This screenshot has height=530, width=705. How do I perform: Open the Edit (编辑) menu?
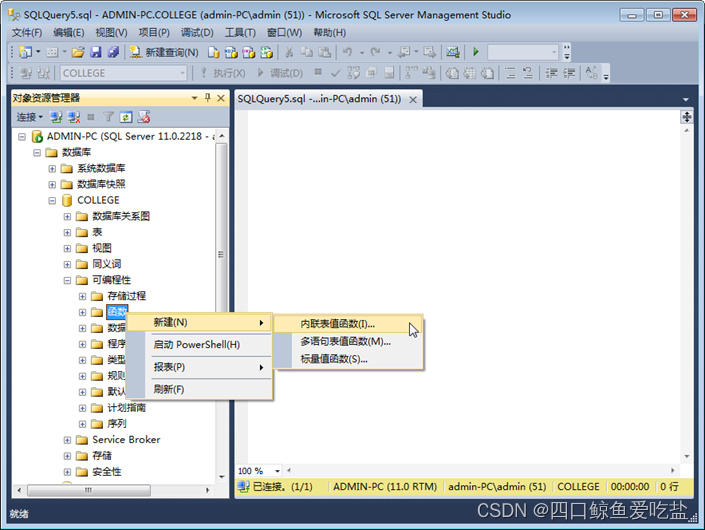pos(69,33)
